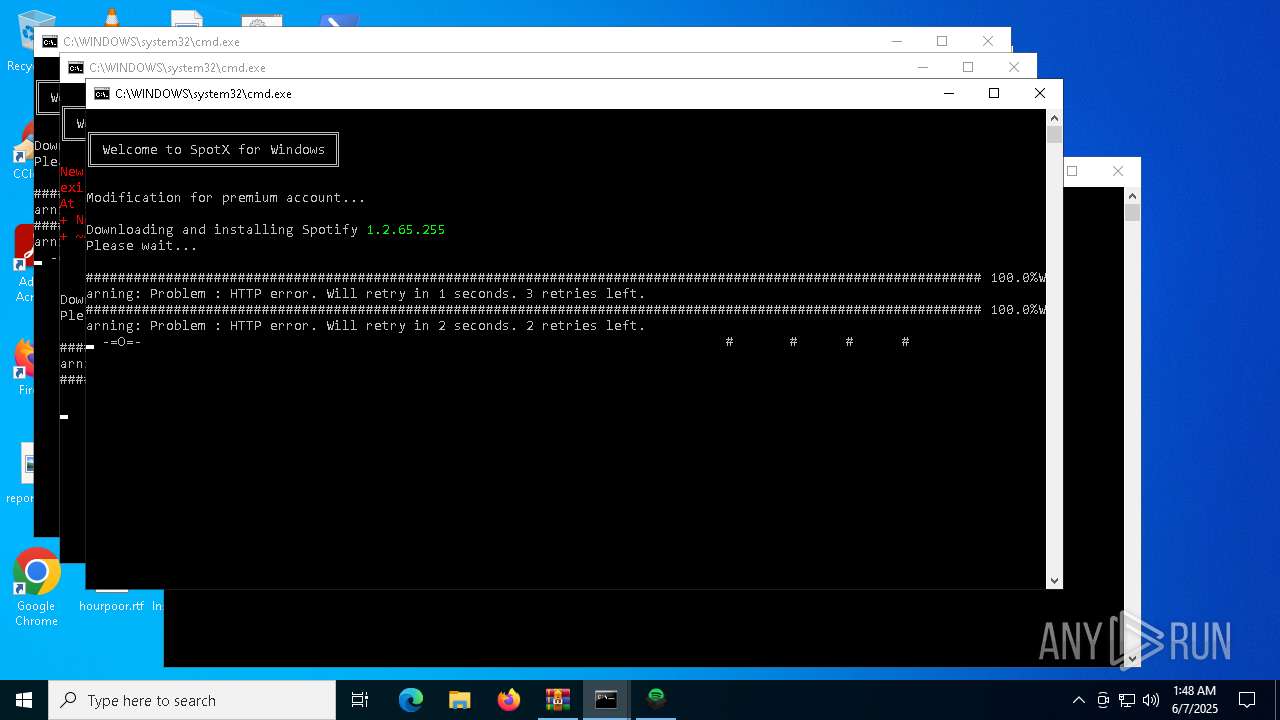
Task: Open File Explorer from taskbar
Action: tap(460, 700)
